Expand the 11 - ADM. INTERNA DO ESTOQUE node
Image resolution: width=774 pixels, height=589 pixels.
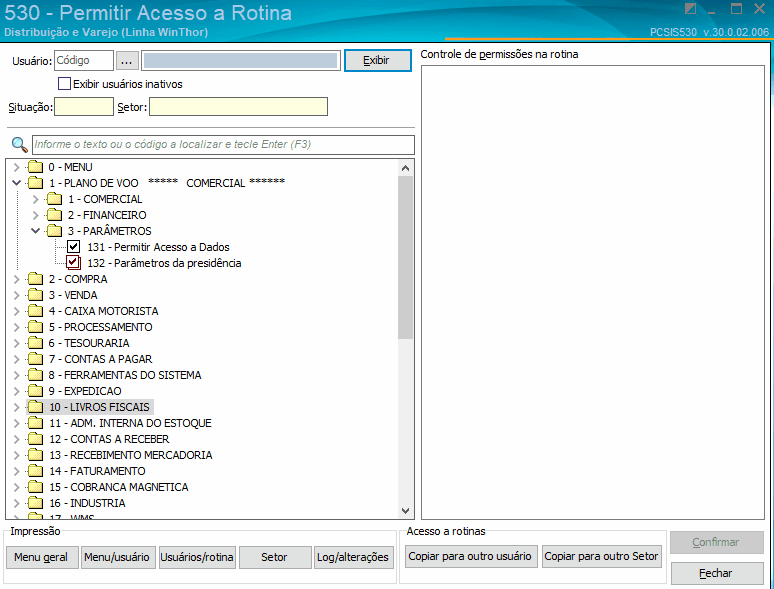point(16,423)
